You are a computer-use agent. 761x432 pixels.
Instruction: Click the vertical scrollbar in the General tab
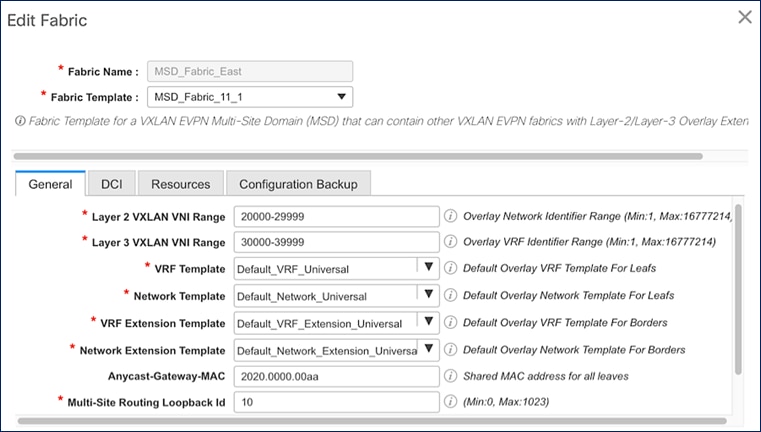click(738, 290)
